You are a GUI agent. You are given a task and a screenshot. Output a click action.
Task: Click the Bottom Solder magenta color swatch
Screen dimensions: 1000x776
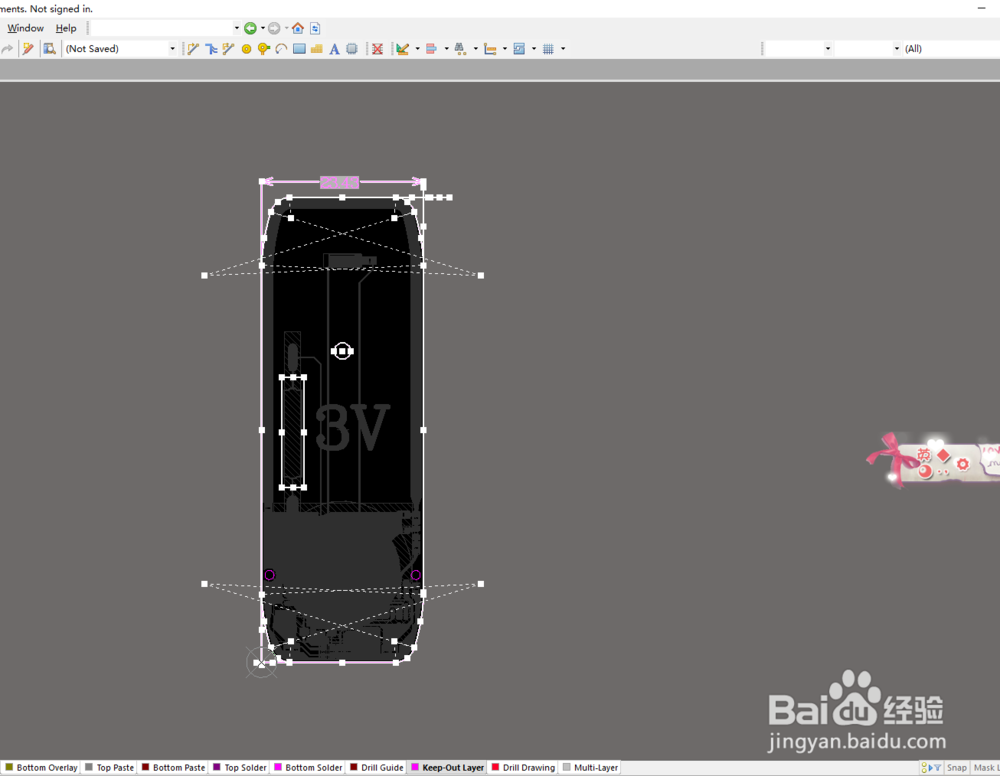tap(278, 767)
